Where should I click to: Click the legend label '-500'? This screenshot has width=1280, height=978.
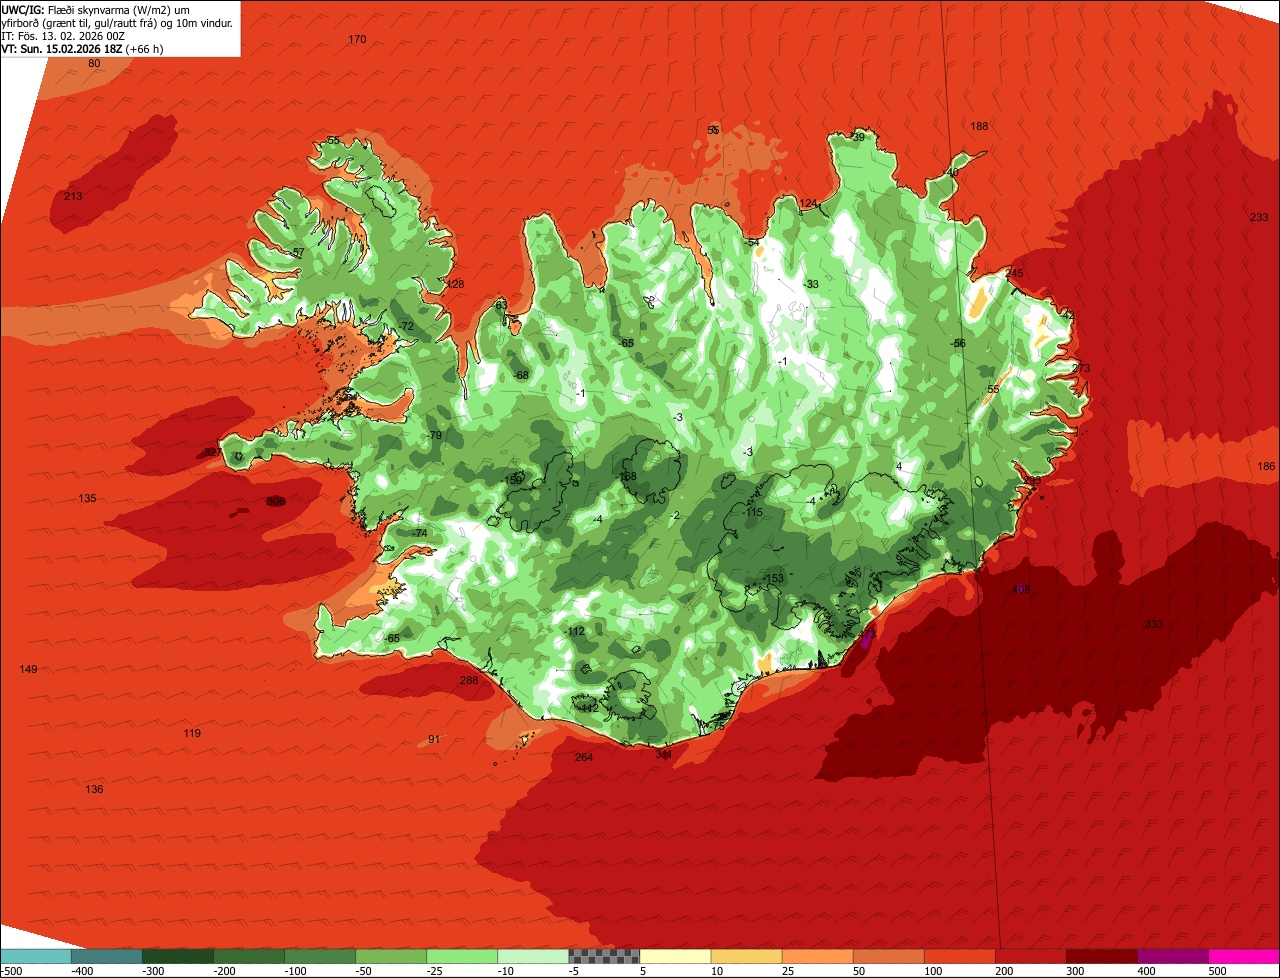[12, 970]
